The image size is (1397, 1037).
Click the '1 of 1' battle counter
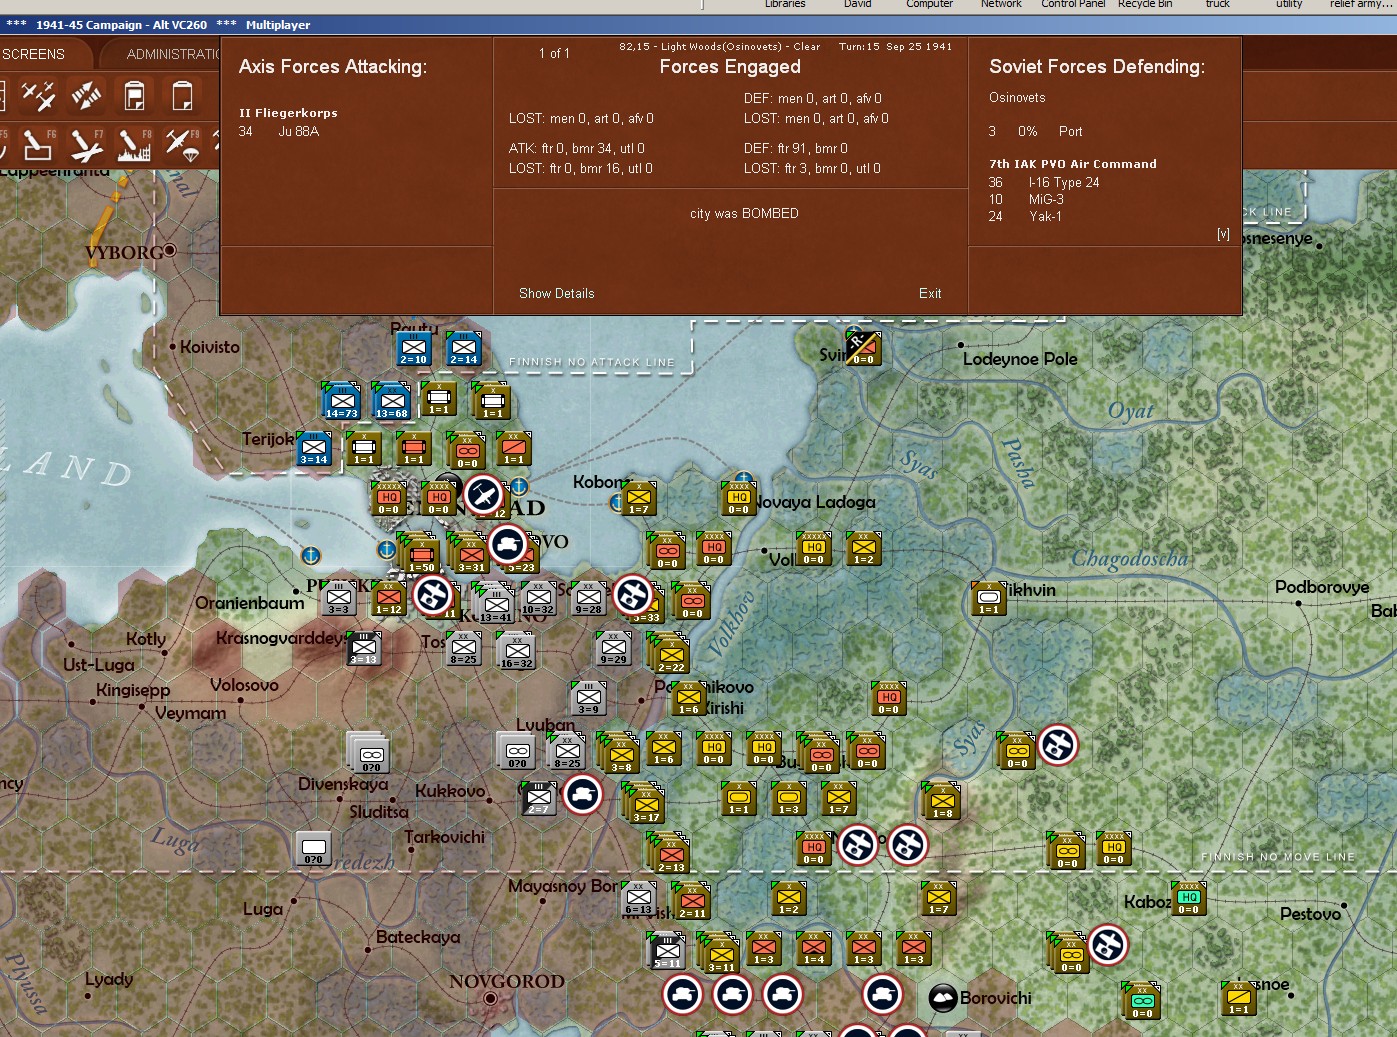(x=554, y=54)
